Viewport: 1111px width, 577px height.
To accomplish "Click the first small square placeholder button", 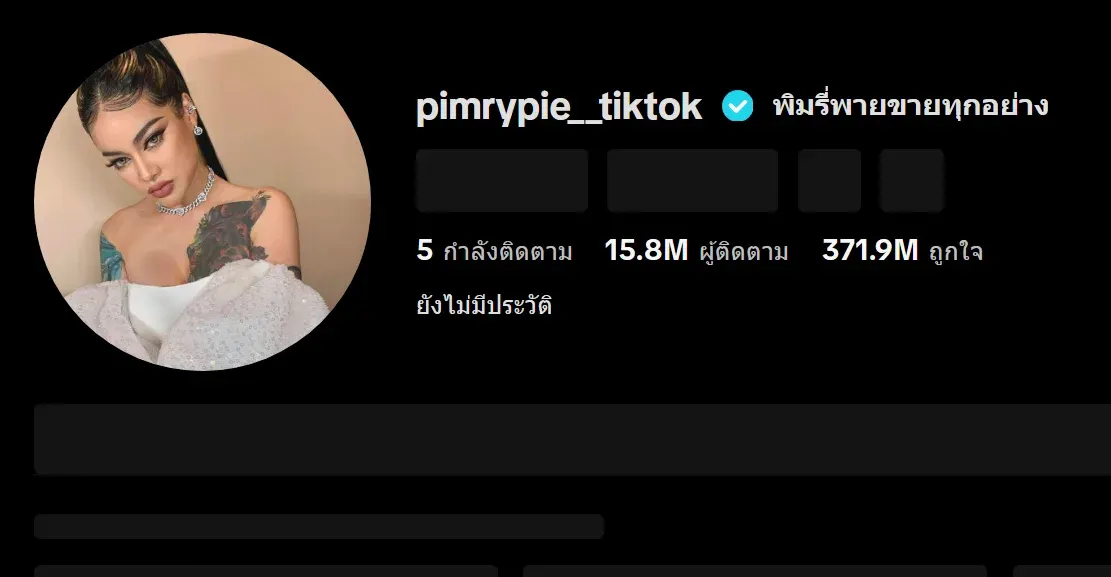I will pyautogui.click(x=829, y=181).
